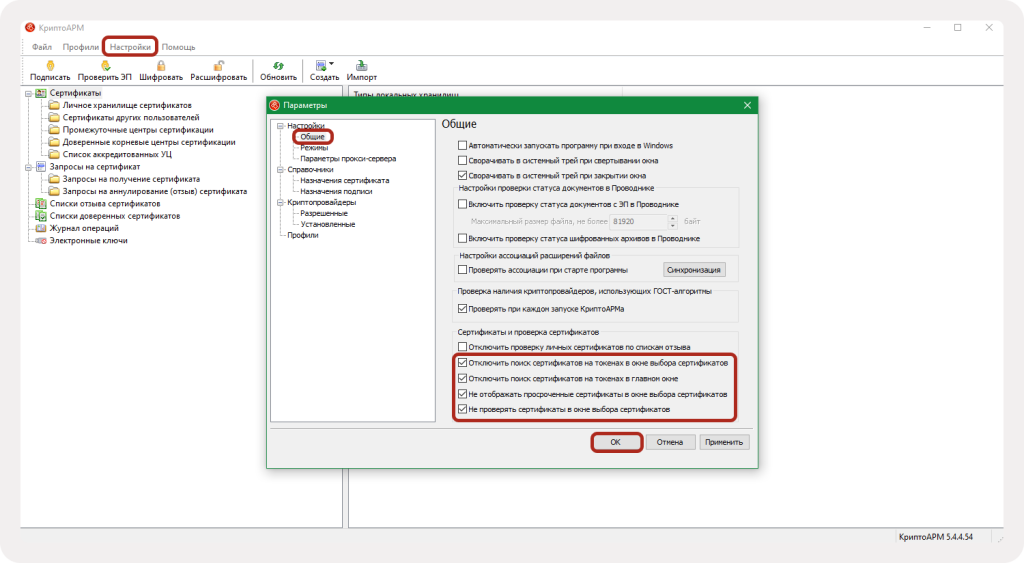Confirm the dialog with OK
Viewport: 1024px width, 563px height.
[615, 442]
